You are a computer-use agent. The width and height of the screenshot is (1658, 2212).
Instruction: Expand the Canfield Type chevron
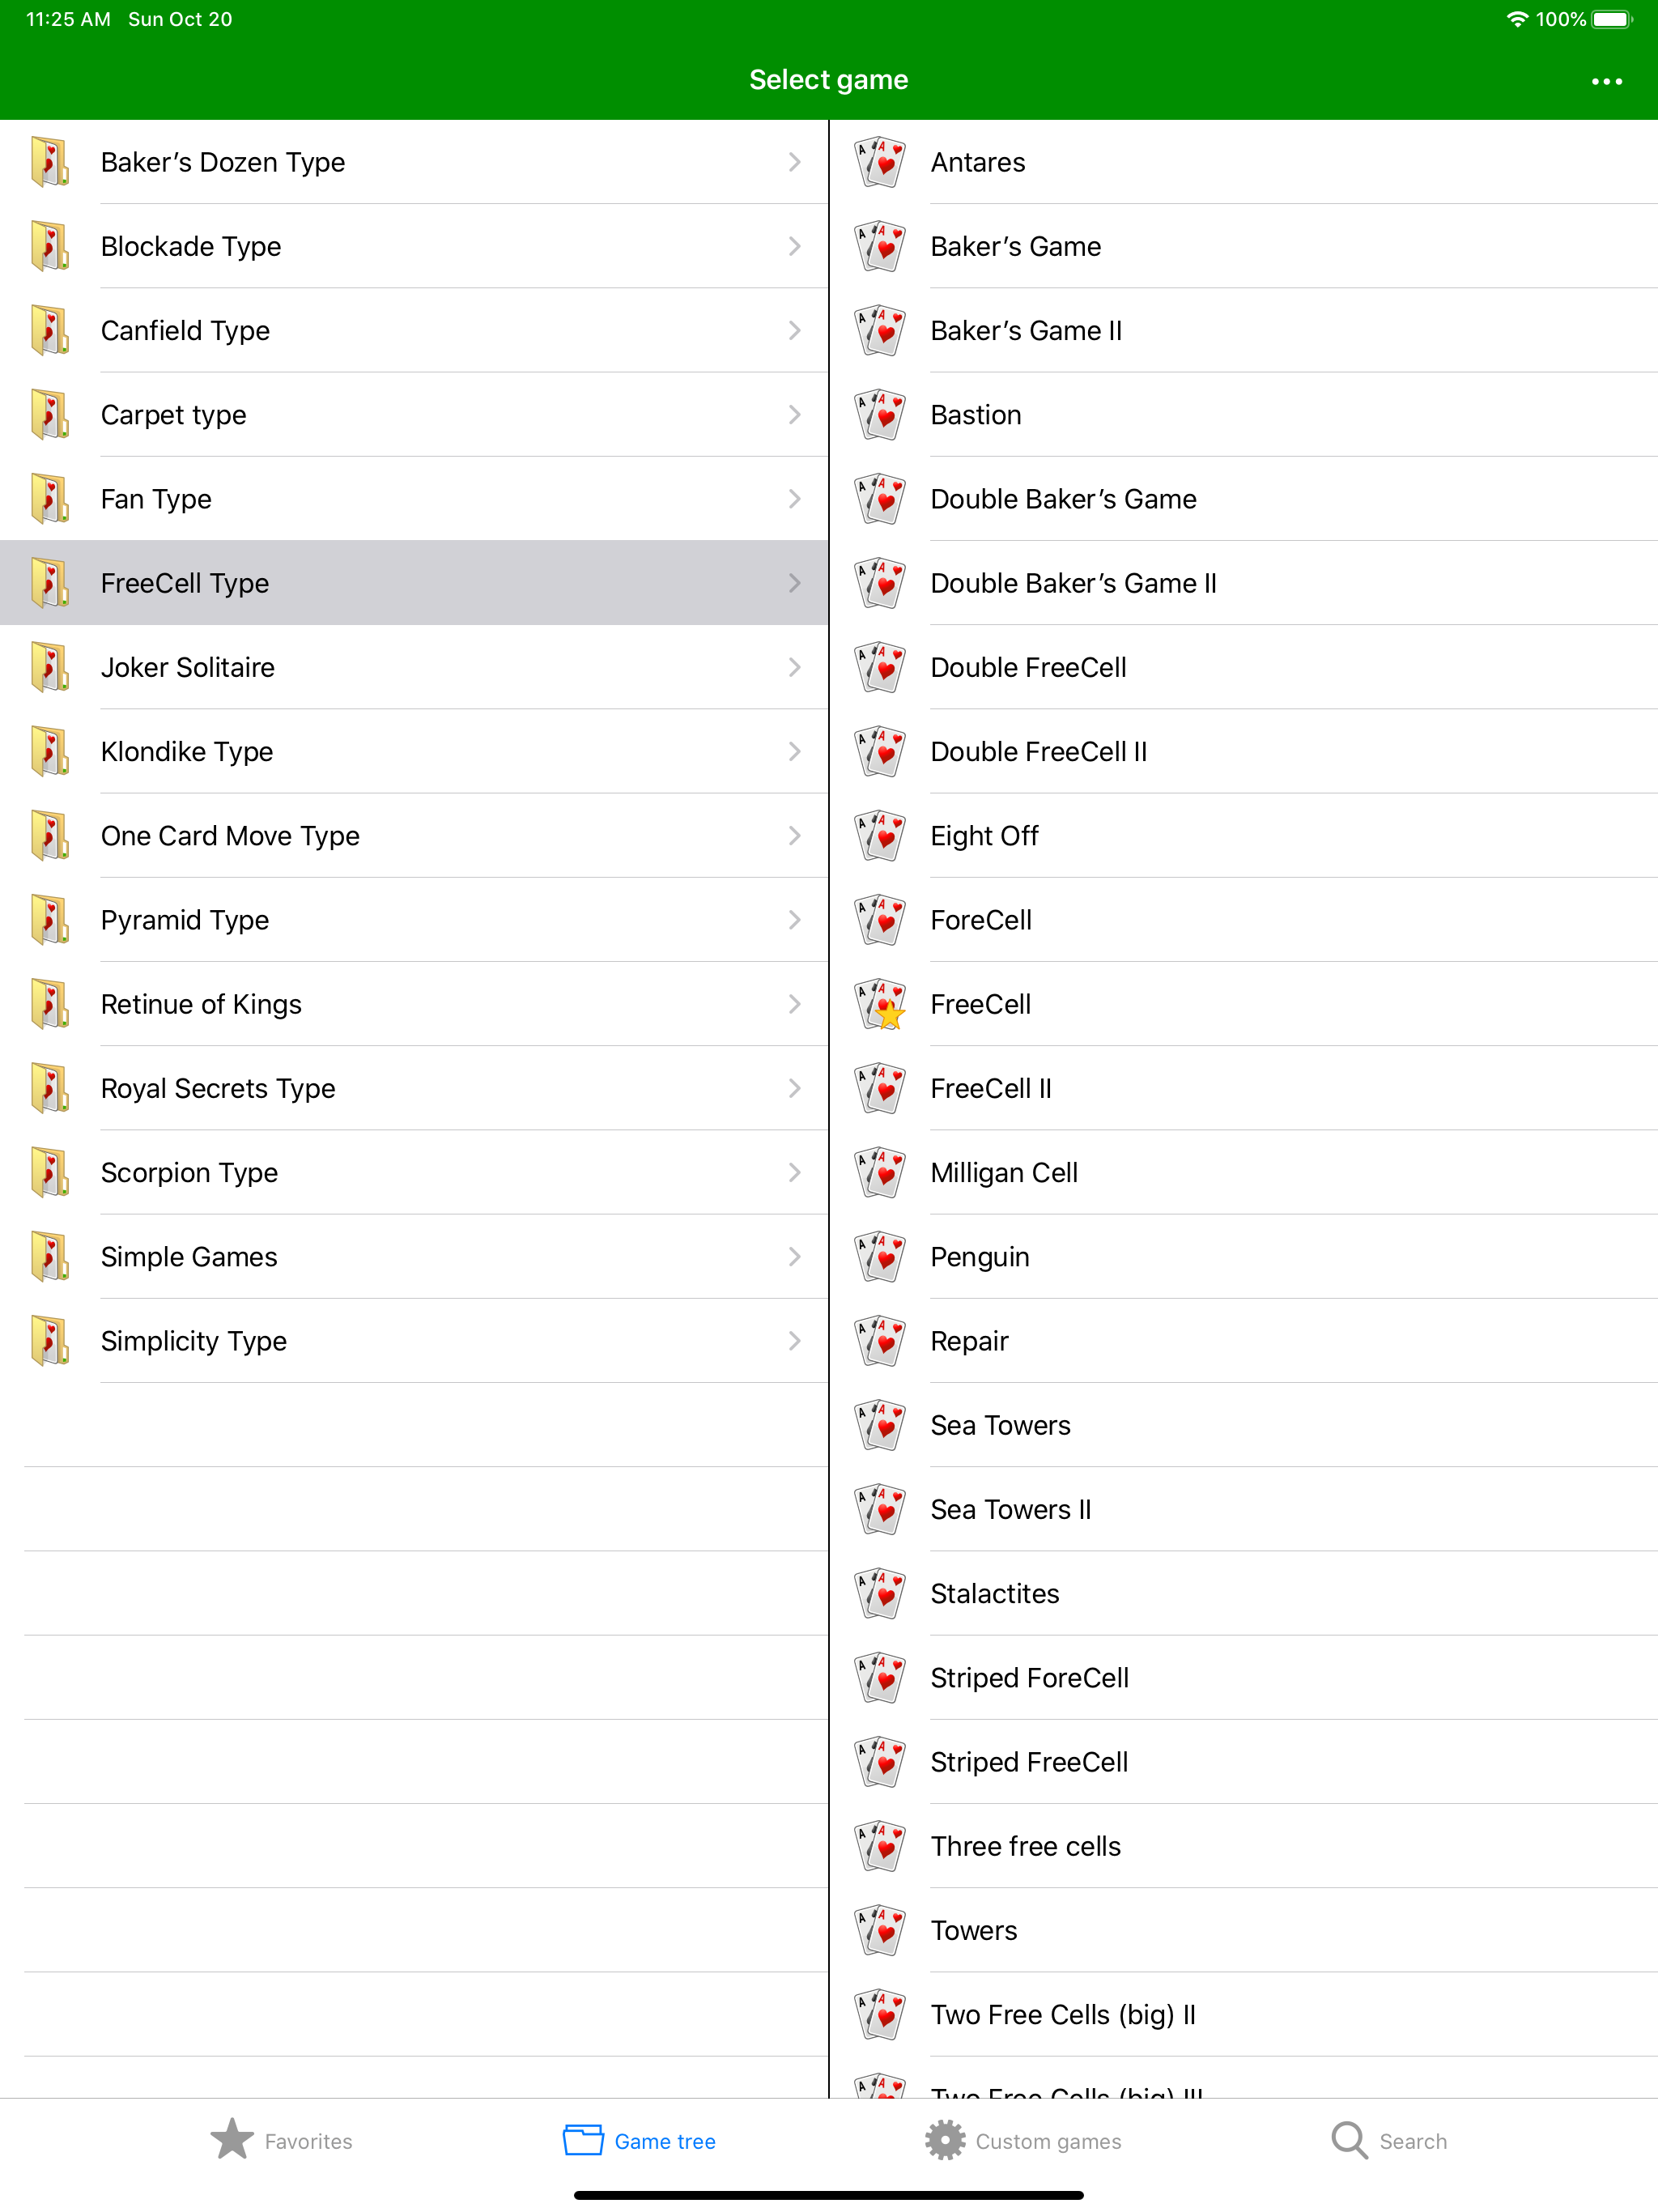click(794, 330)
